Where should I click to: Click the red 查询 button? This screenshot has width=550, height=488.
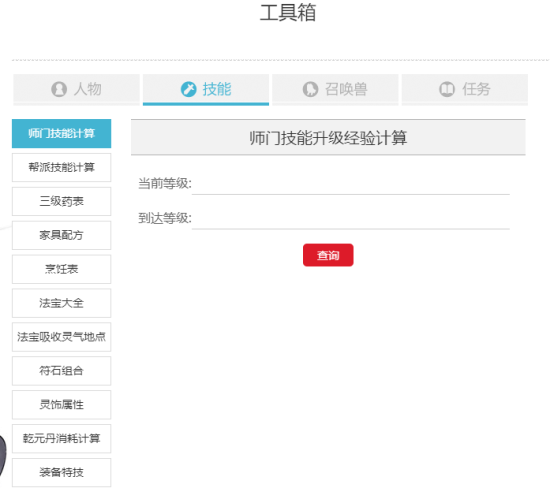click(328, 255)
